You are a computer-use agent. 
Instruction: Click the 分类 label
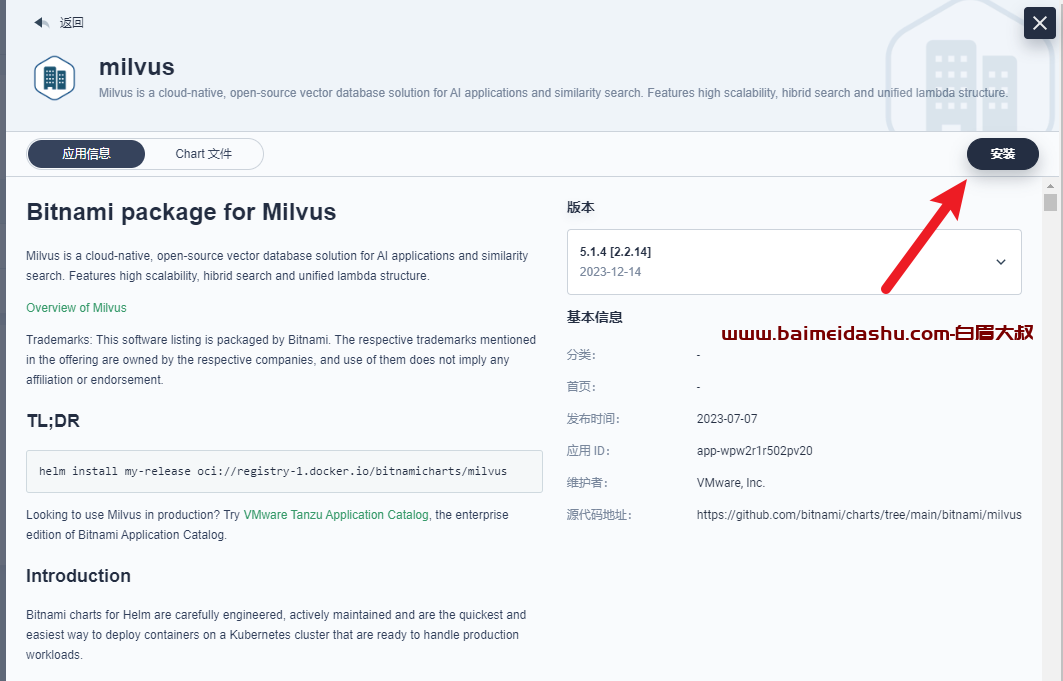pos(581,355)
